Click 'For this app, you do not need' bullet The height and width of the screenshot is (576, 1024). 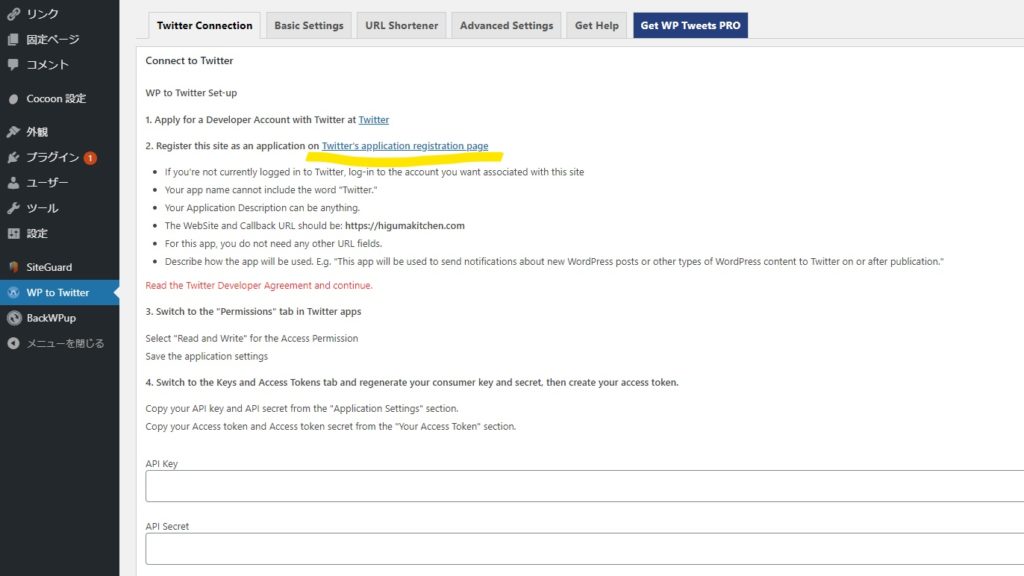(x=273, y=244)
